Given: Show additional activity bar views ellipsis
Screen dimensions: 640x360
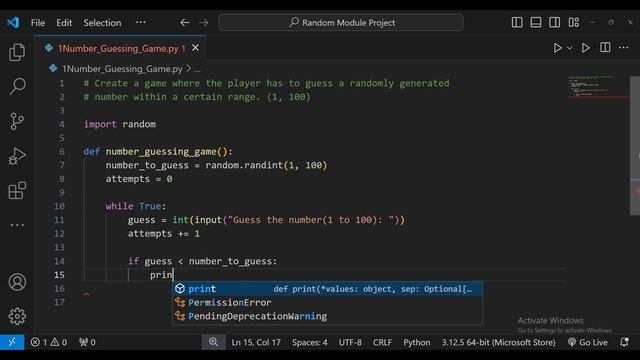Looking at the screenshot, I should (17, 225).
